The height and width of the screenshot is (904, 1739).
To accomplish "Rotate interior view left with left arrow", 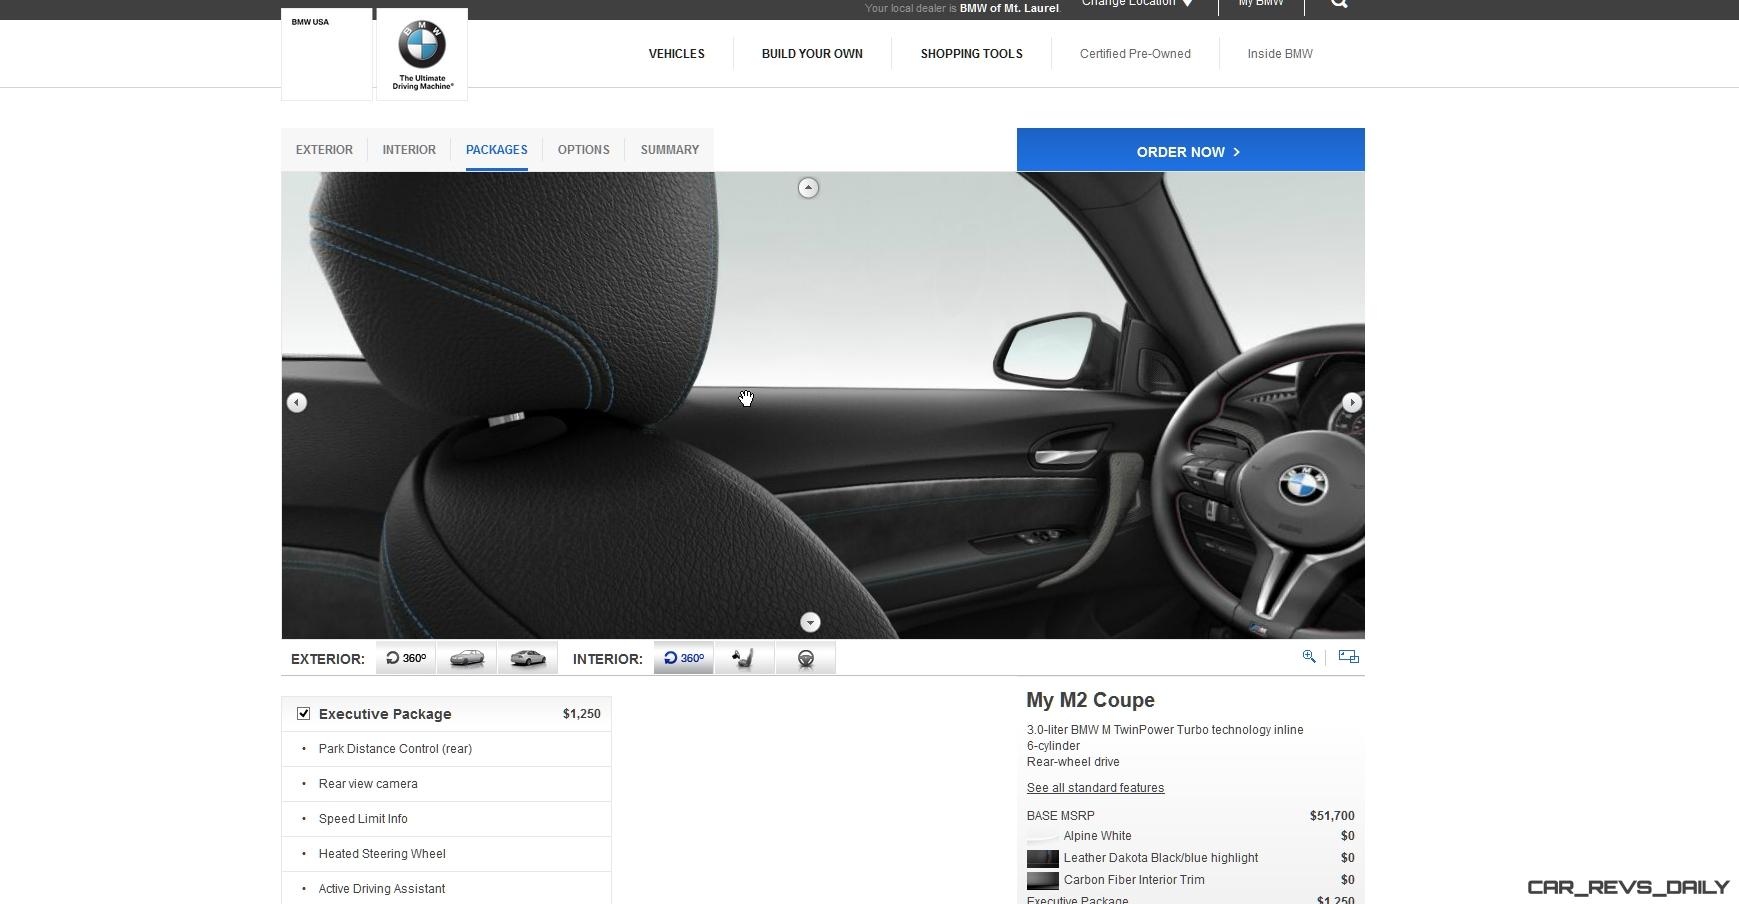I will point(297,402).
